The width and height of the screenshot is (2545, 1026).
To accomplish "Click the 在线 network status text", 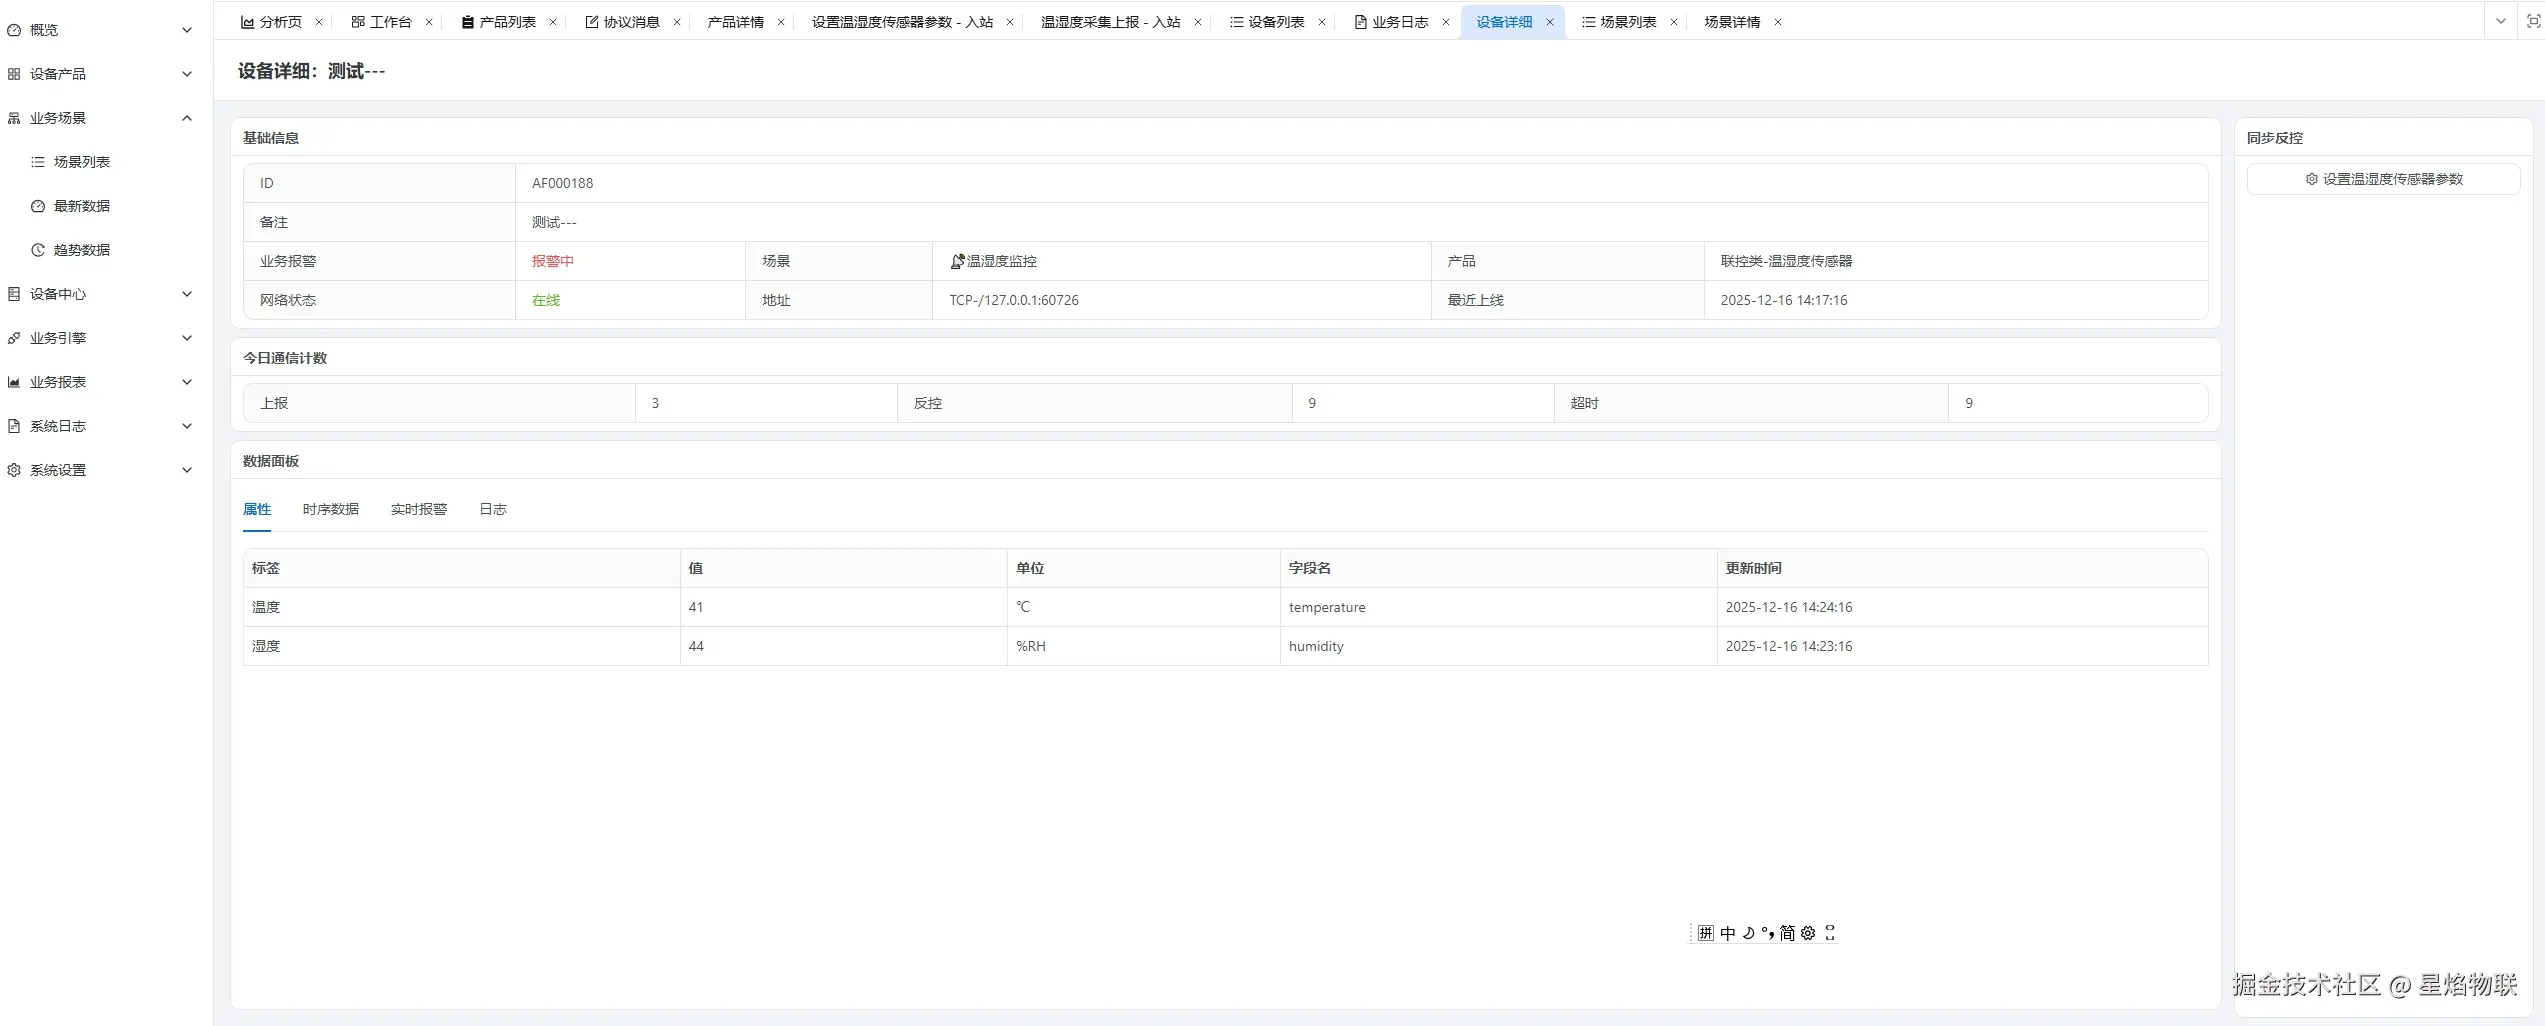I will 546,300.
